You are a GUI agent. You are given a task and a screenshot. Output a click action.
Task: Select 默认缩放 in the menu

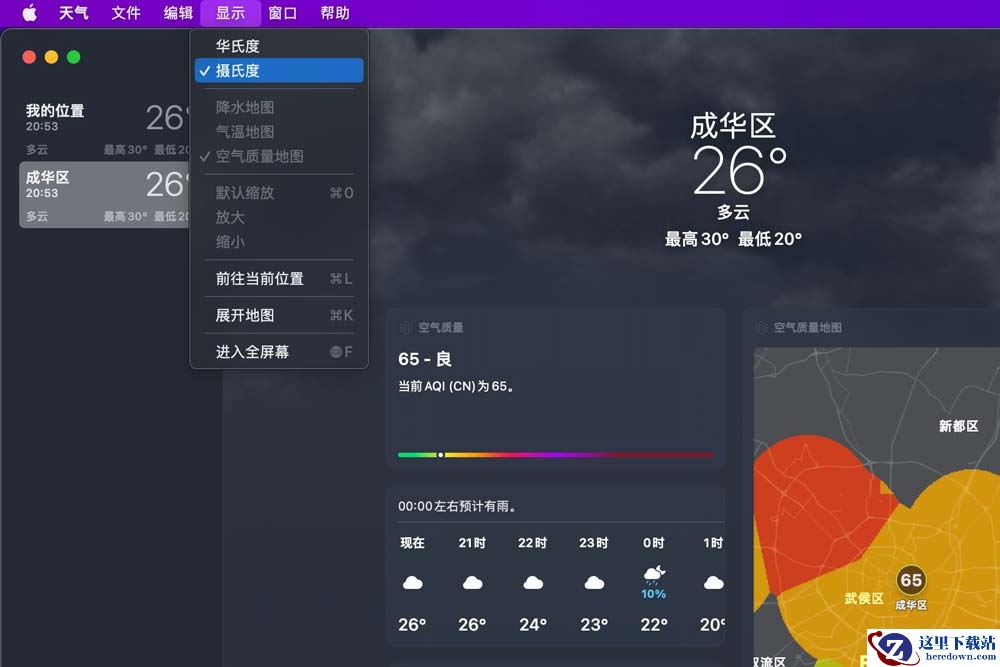click(279, 193)
